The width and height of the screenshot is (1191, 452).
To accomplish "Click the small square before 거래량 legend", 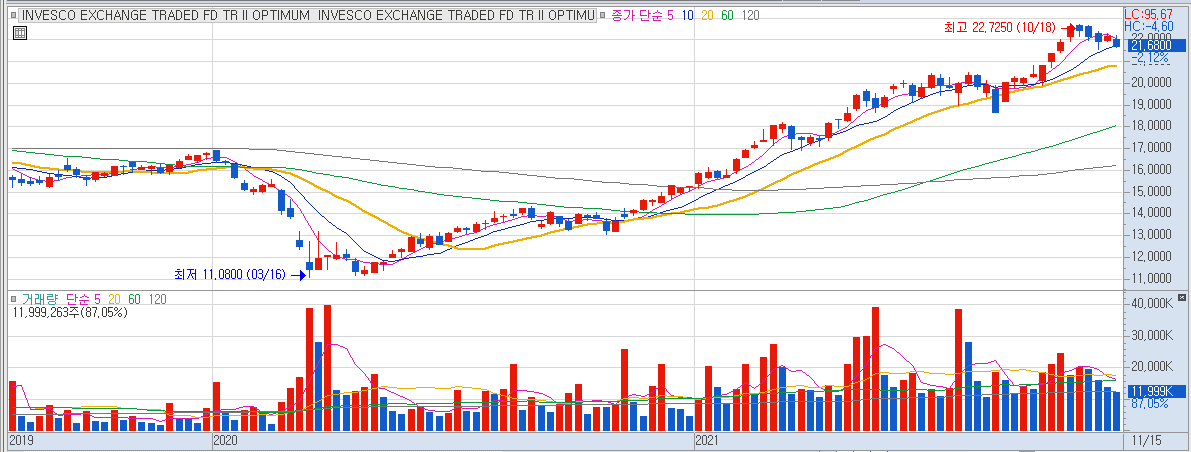I will pos(14,299).
